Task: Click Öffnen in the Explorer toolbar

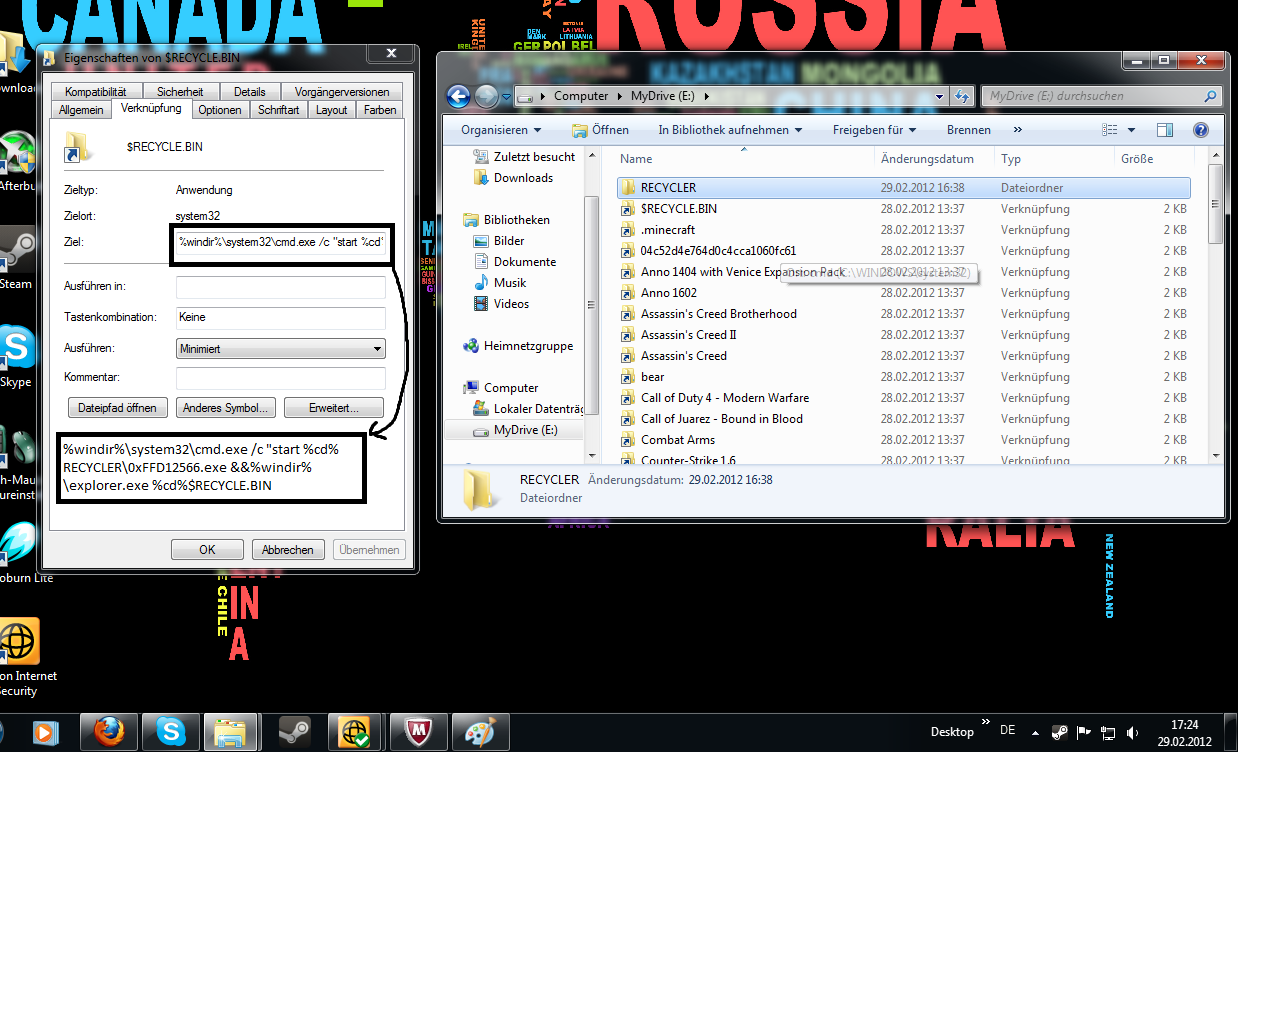Action: 600,130
